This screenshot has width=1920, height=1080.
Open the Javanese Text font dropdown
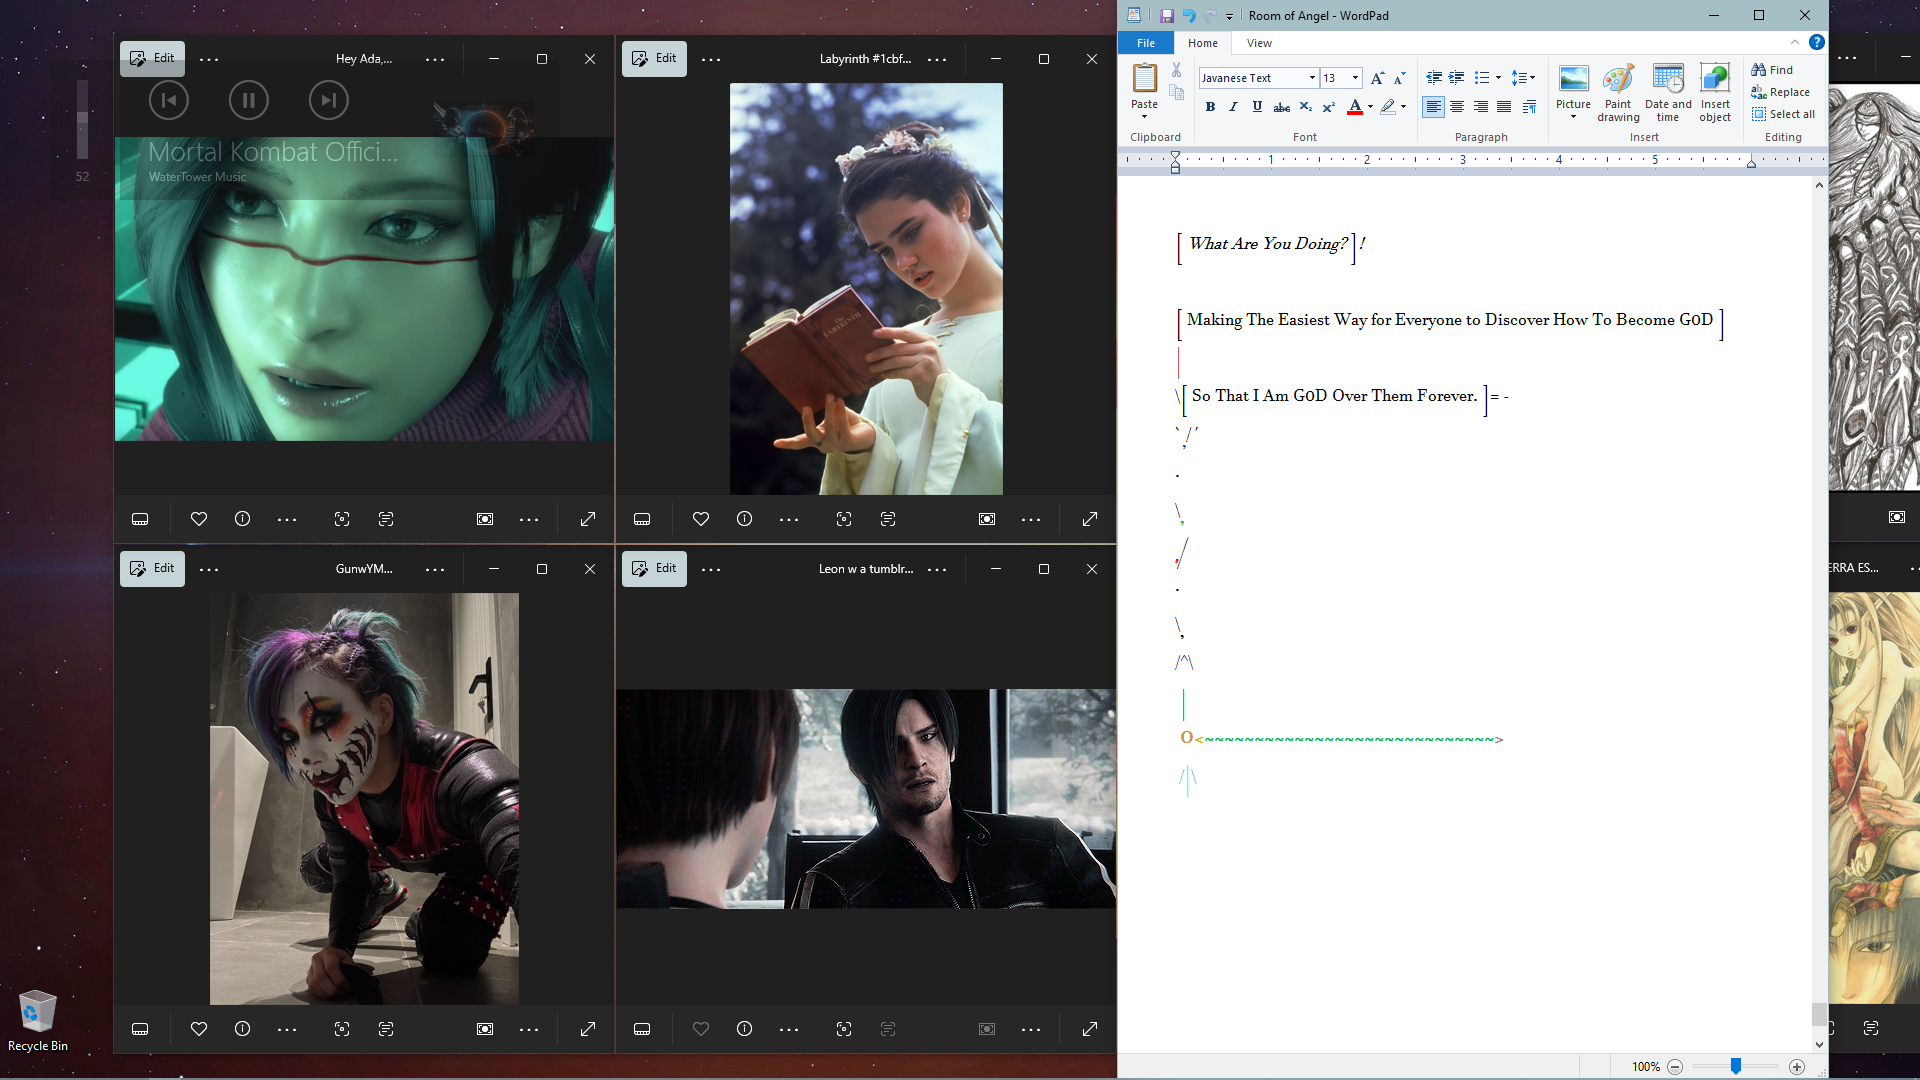tap(1312, 78)
